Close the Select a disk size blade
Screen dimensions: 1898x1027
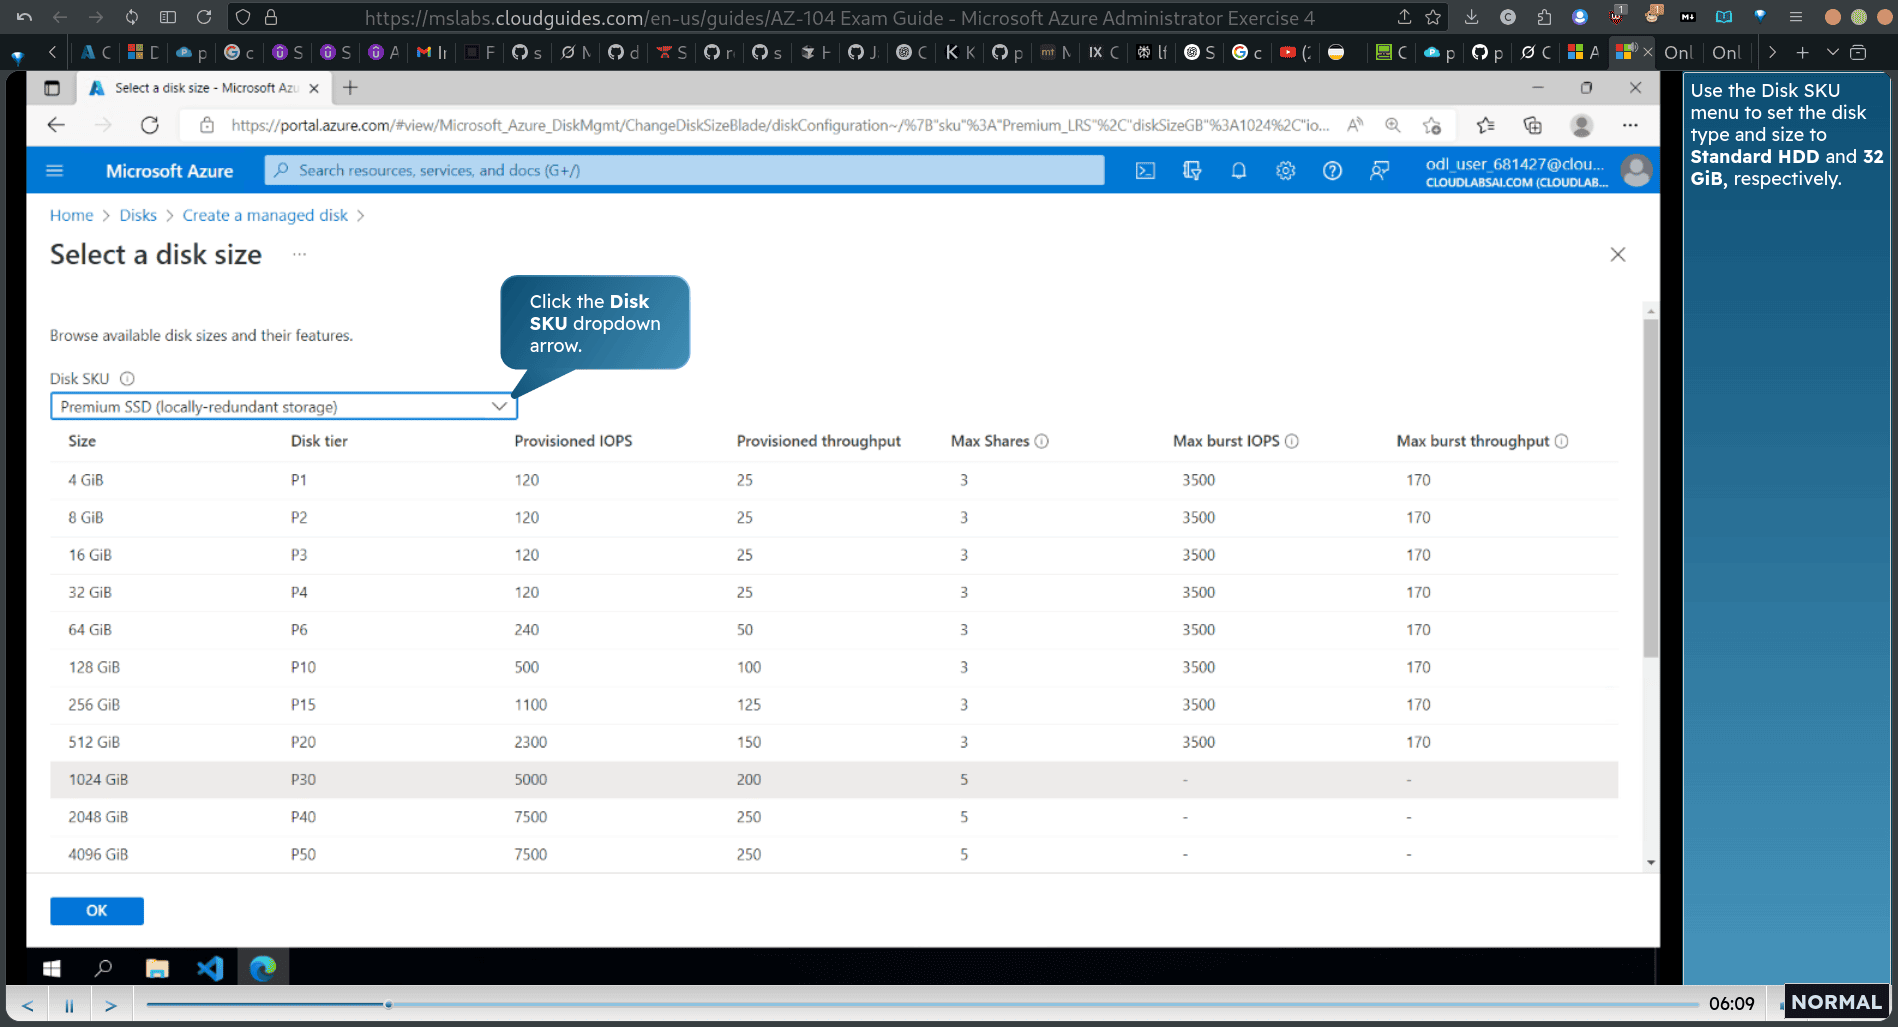point(1618,255)
